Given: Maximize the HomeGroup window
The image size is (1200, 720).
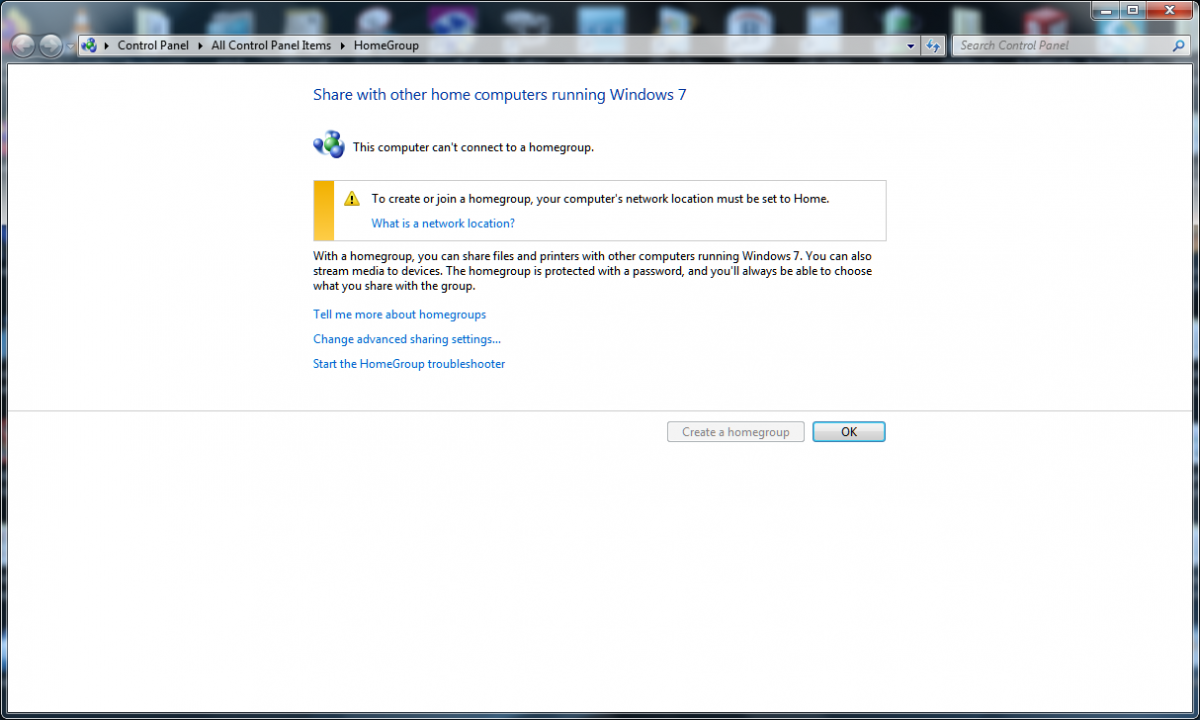Looking at the screenshot, I should (1132, 10).
